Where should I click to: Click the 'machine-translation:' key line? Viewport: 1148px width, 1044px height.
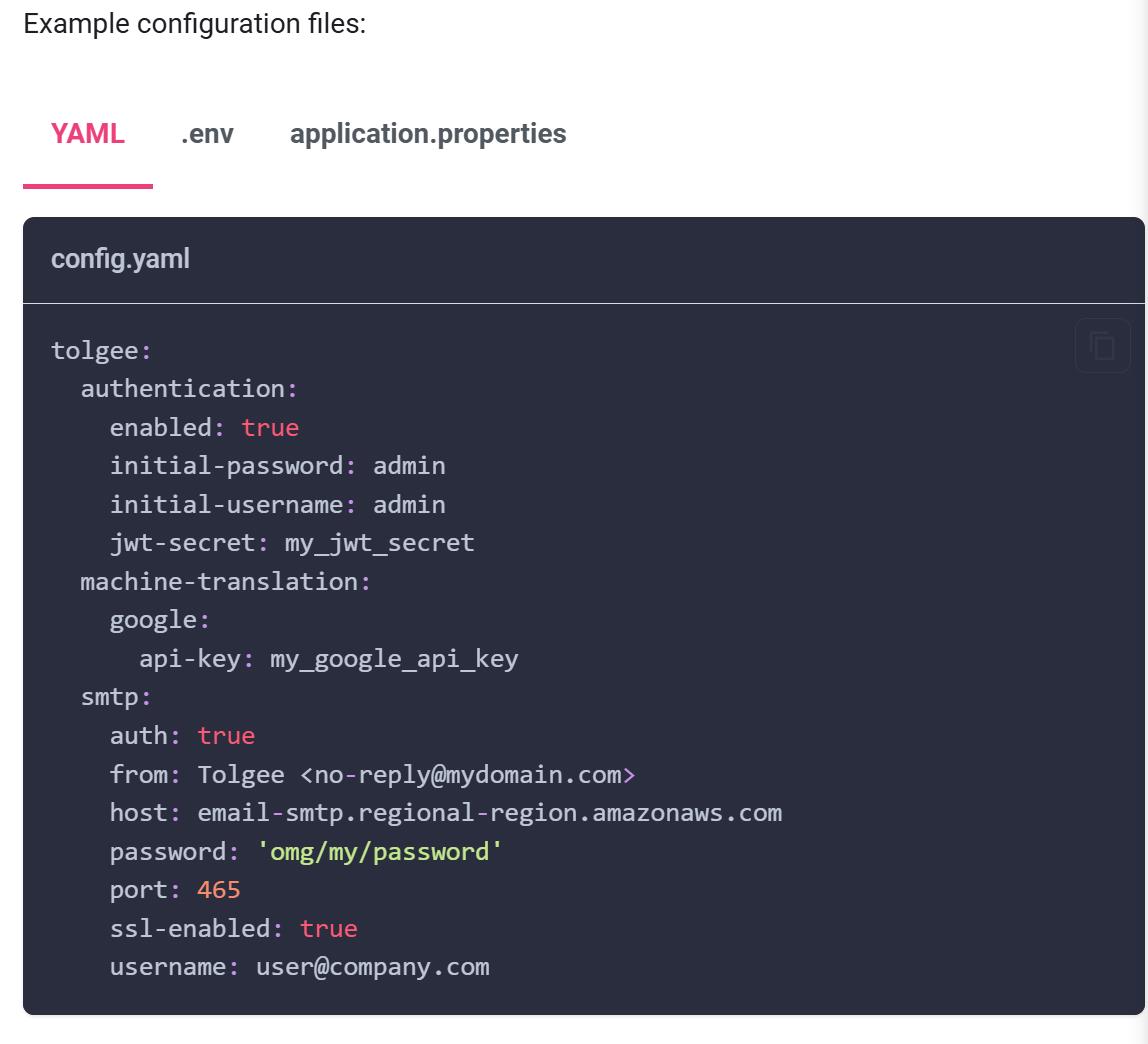226,582
